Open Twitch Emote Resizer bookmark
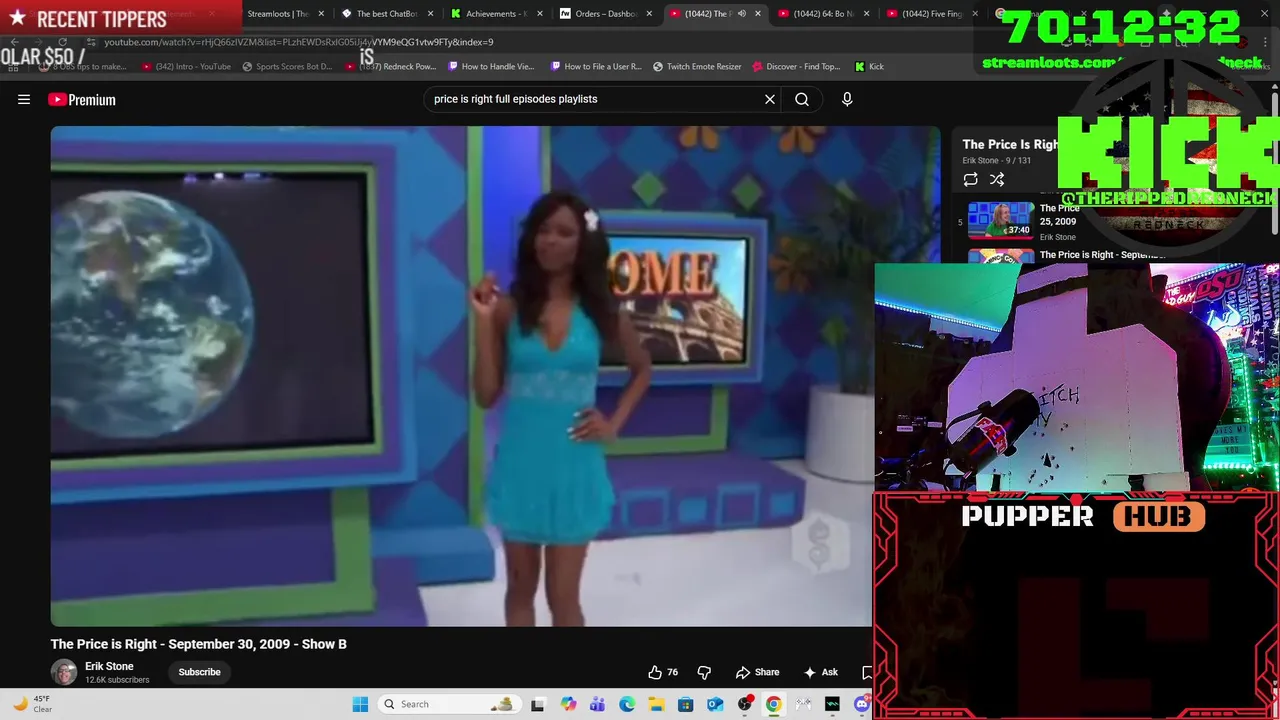Image resolution: width=1280 pixels, height=720 pixels. click(698, 66)
